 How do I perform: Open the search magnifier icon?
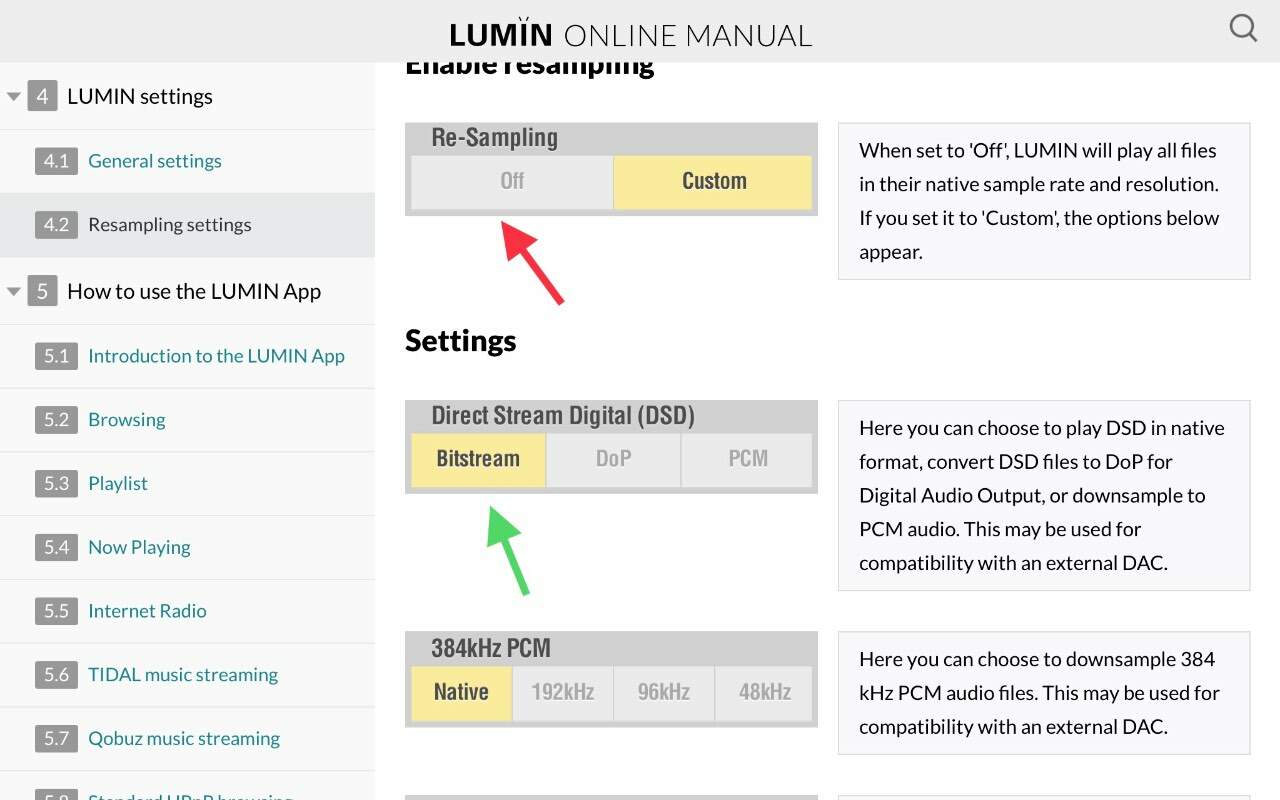[1243, 28]
